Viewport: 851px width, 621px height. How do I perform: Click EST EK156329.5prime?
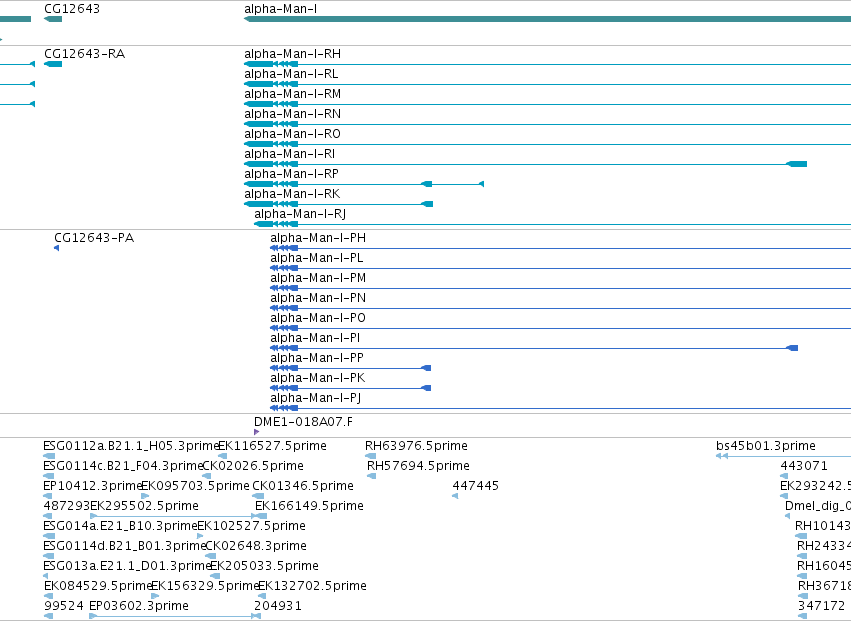pyautogui.click(x=205, y=586)
